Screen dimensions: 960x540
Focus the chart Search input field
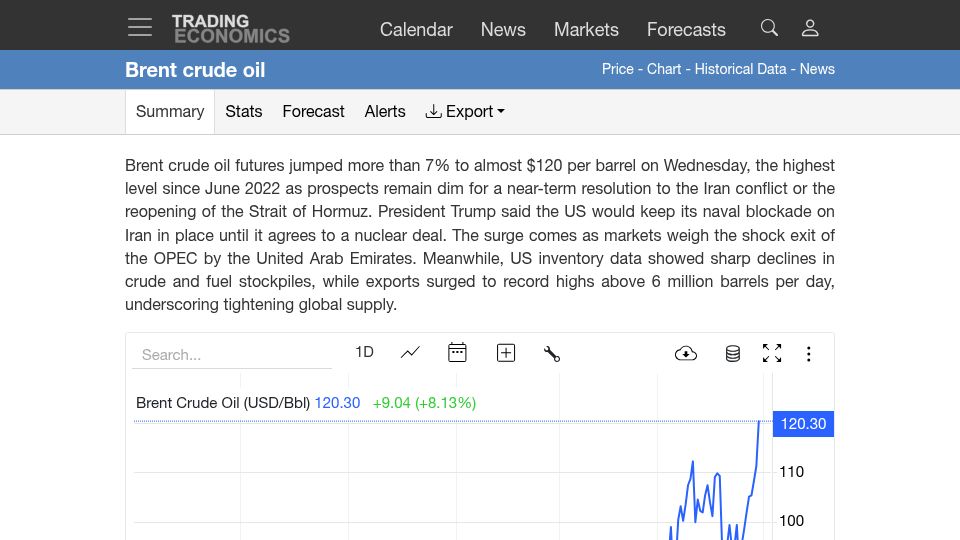click(232, 354)
